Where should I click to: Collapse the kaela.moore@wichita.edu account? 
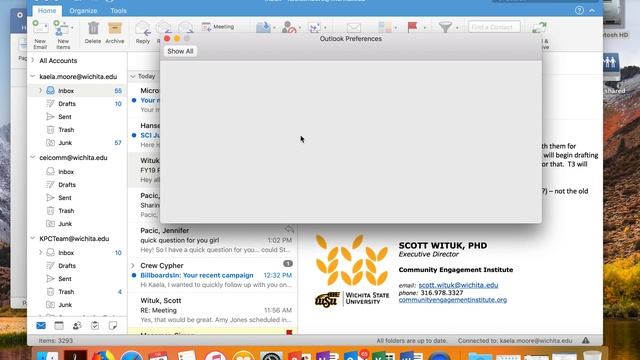click(x=33, y=76)
